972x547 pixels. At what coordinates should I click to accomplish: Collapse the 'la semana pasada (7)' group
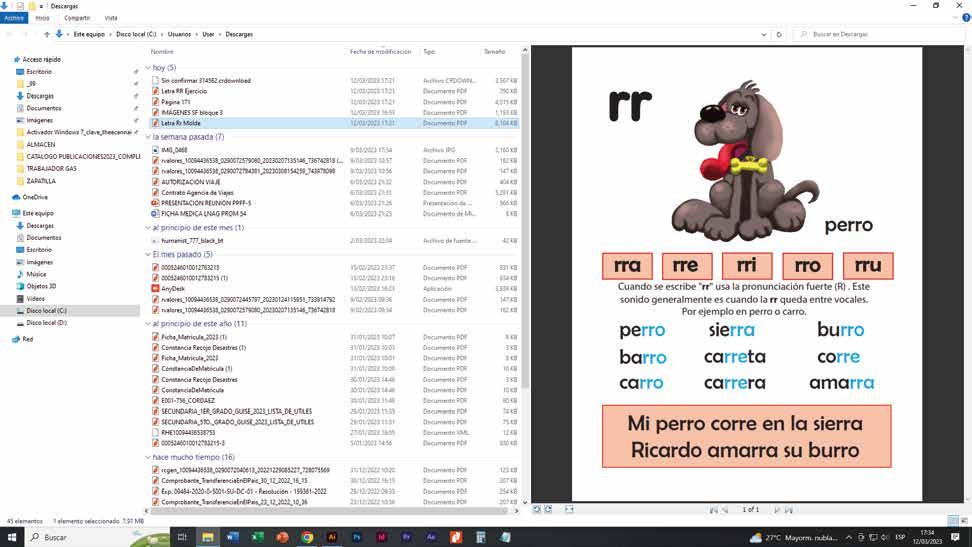click(x=148, y=136)
